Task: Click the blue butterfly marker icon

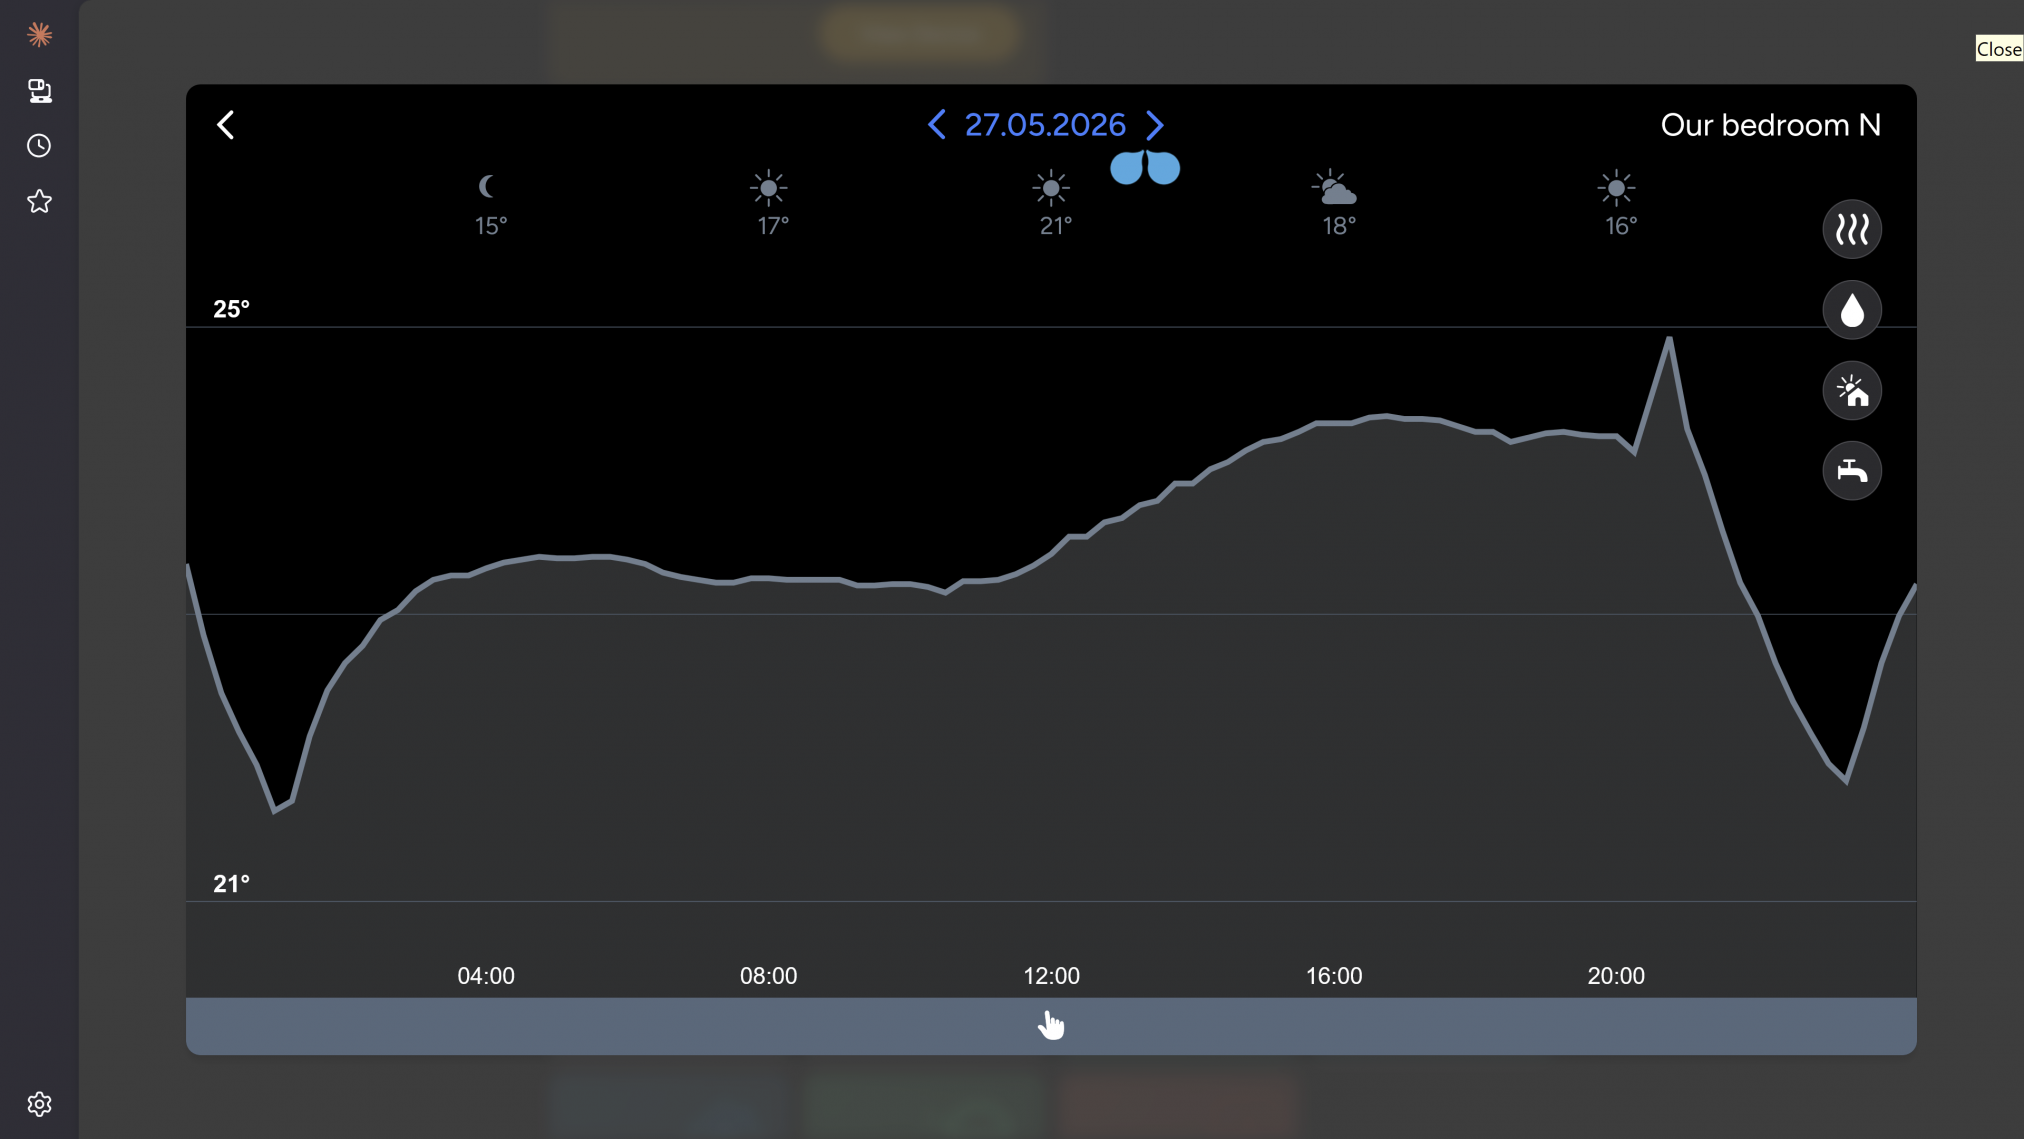Action: pos(1145,167)
